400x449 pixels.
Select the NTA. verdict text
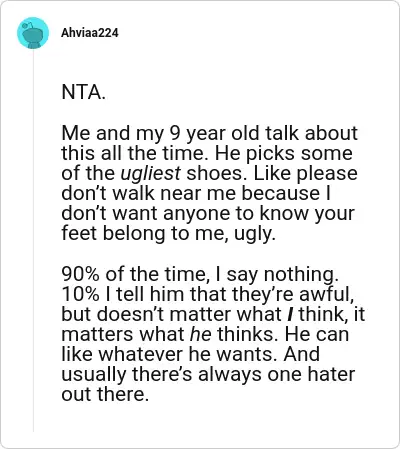click(84, 92)
